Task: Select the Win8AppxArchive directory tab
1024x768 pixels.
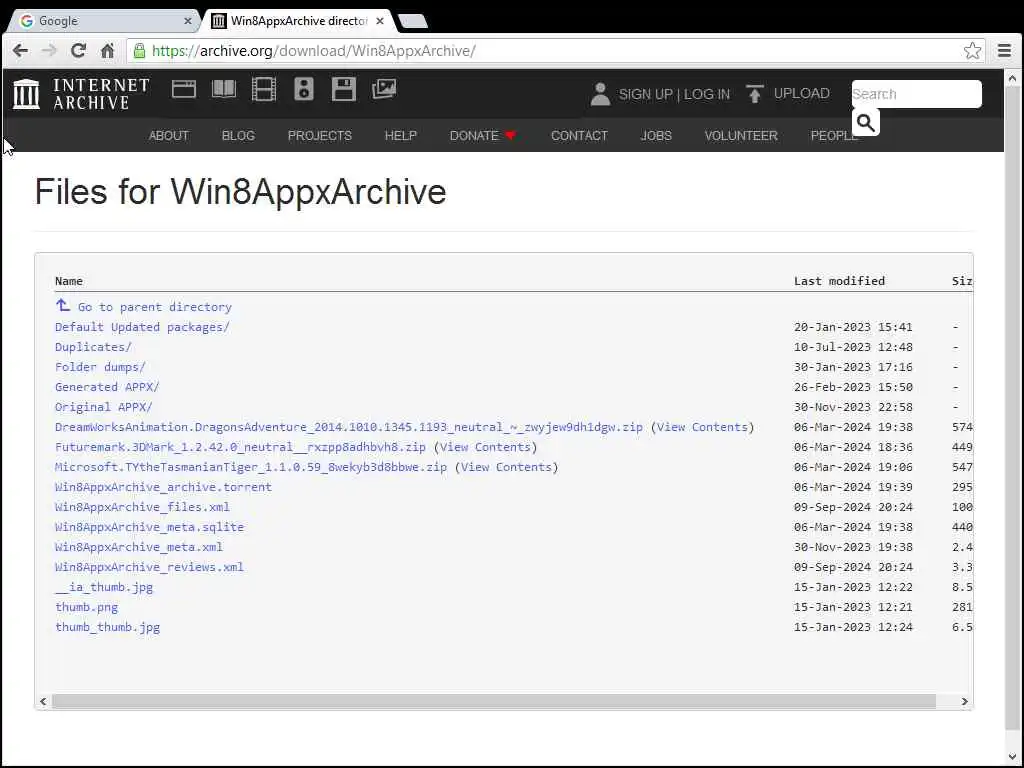Action: [299, 21]
